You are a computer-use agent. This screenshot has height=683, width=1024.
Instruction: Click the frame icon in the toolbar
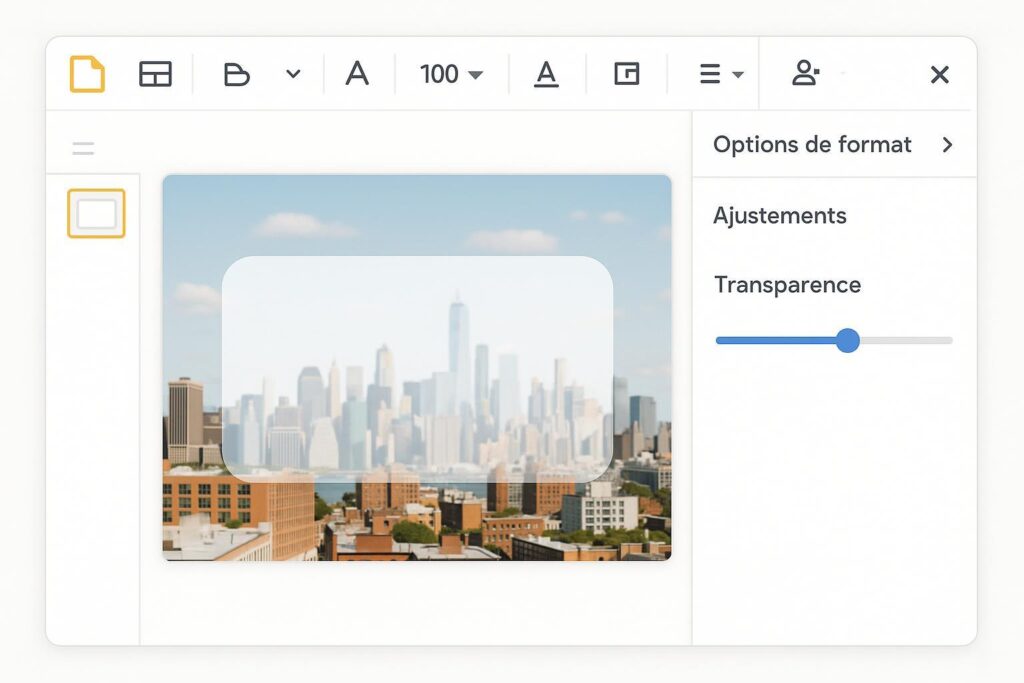click(x=627, y=74)
